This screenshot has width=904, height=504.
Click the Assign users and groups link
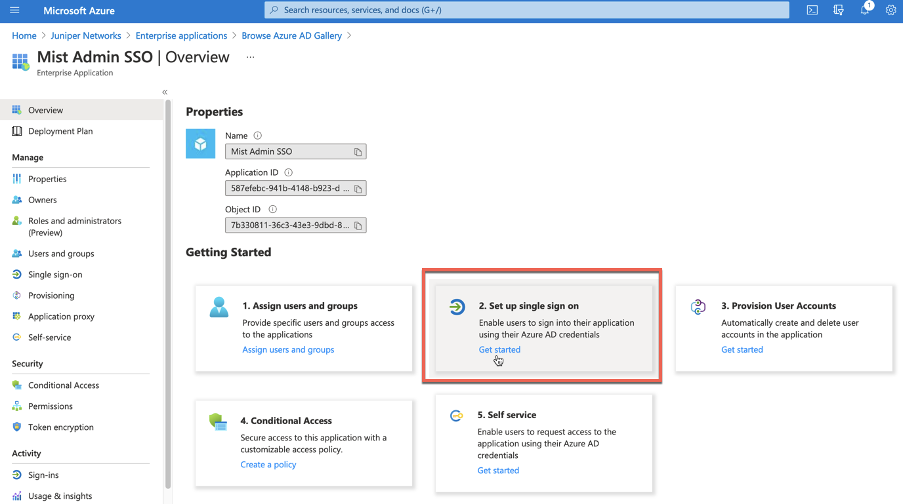(x=288, y=350)
